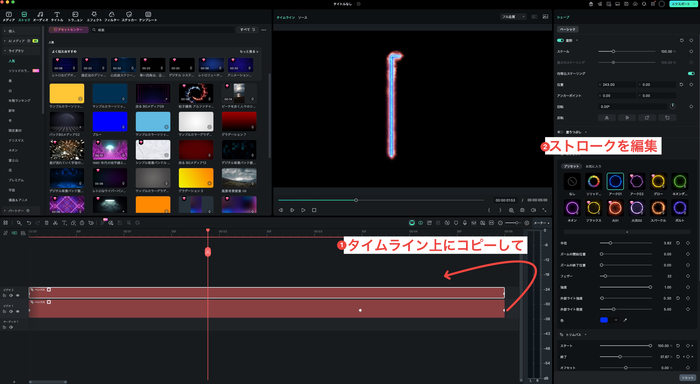Image resolution: width=700 pixels, height=384 pixels.
Task: Select the clip on video track 2
Action: pyautogui.click(x=267, y=292)
